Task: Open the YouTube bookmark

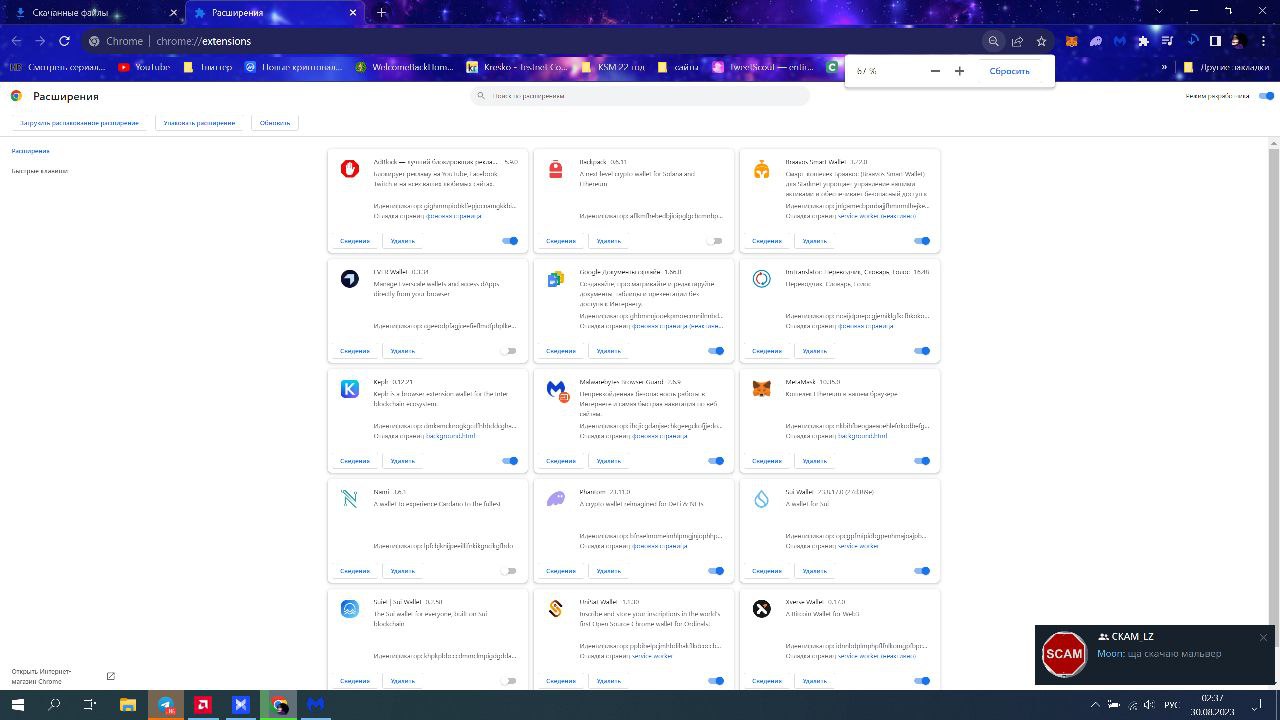Action: [x=144, y=67]
